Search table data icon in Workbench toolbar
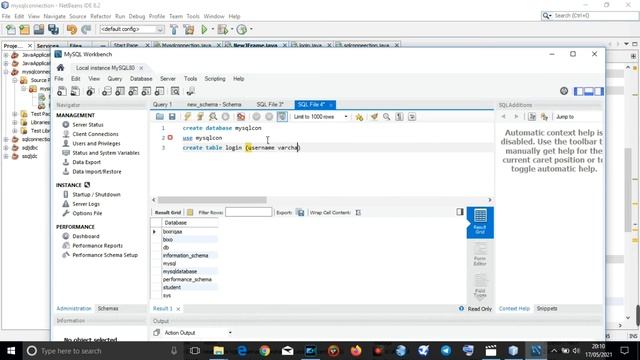This screenshot has height=360, width=640. pyautogui.click(x=175, y=91)
